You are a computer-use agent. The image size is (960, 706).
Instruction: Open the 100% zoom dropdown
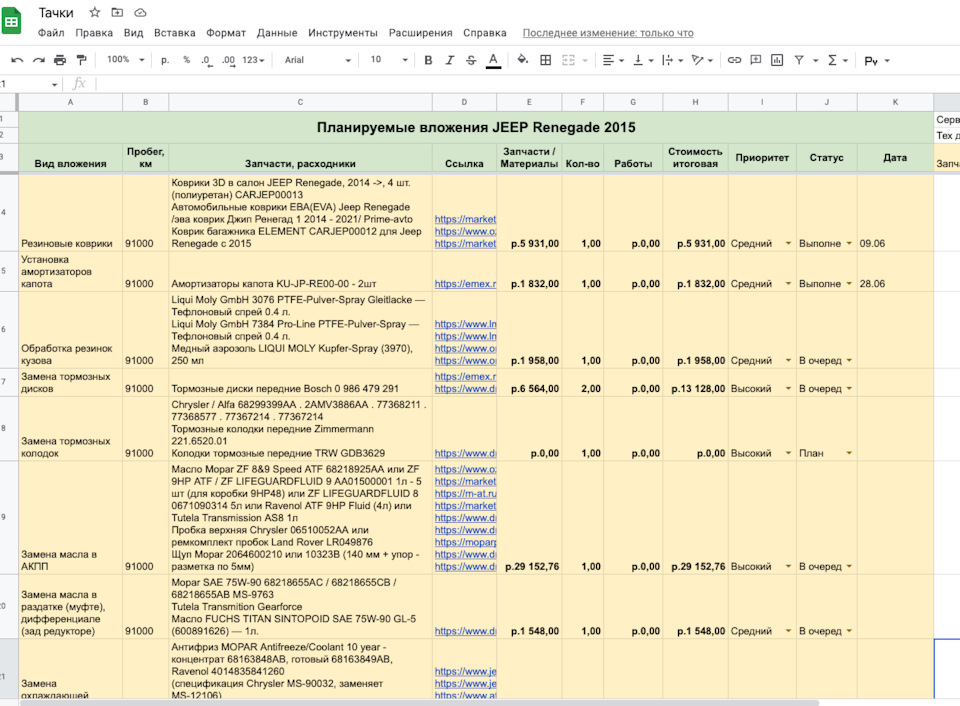tap(126, 60)
